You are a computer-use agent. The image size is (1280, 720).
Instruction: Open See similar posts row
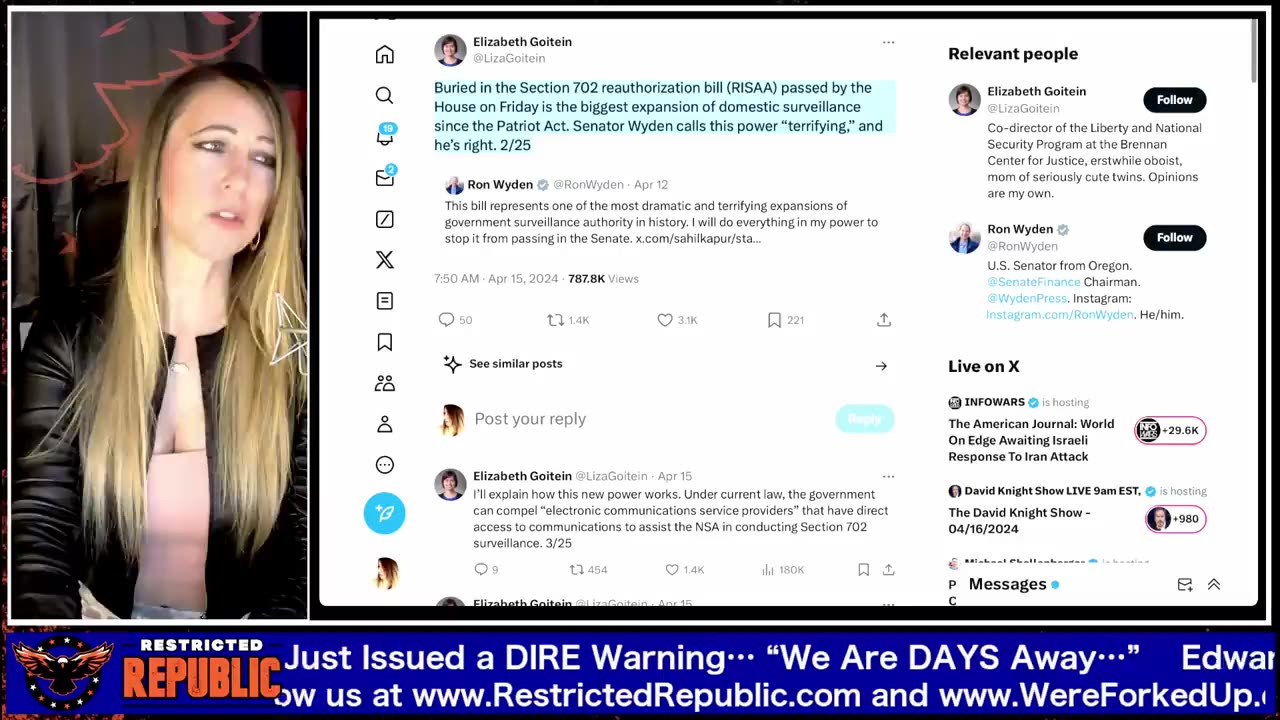[x=665, y=365]
